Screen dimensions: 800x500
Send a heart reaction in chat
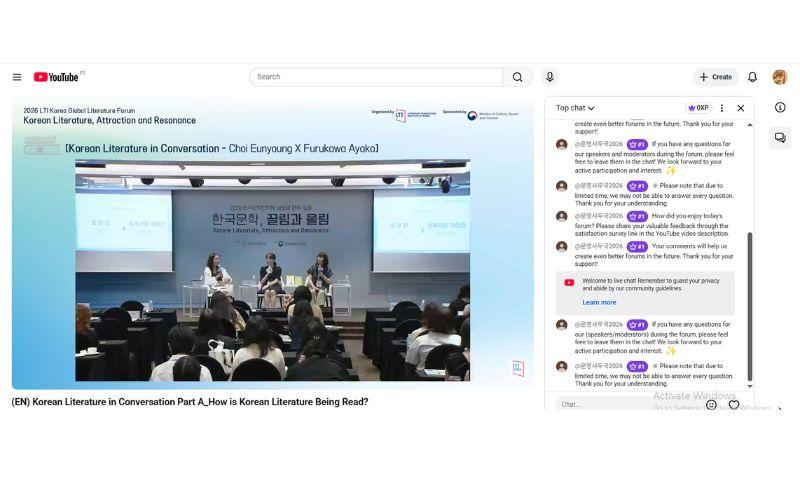pos(734,405)
